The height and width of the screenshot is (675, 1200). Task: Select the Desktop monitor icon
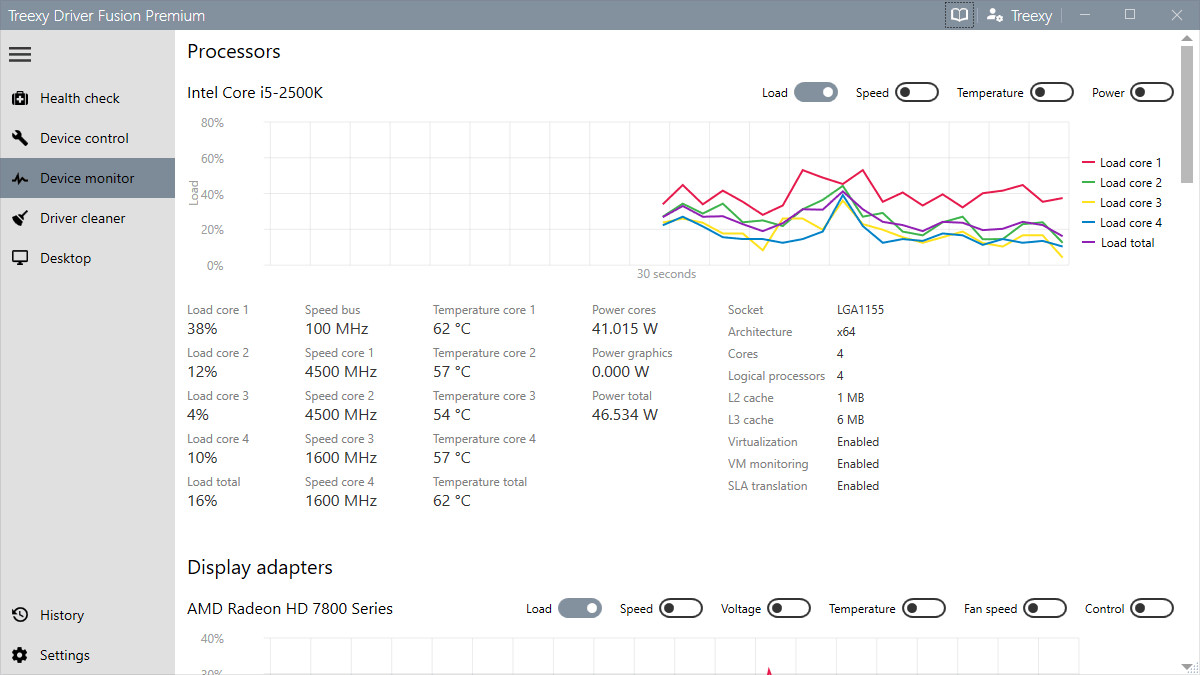[x=20, y=257]
